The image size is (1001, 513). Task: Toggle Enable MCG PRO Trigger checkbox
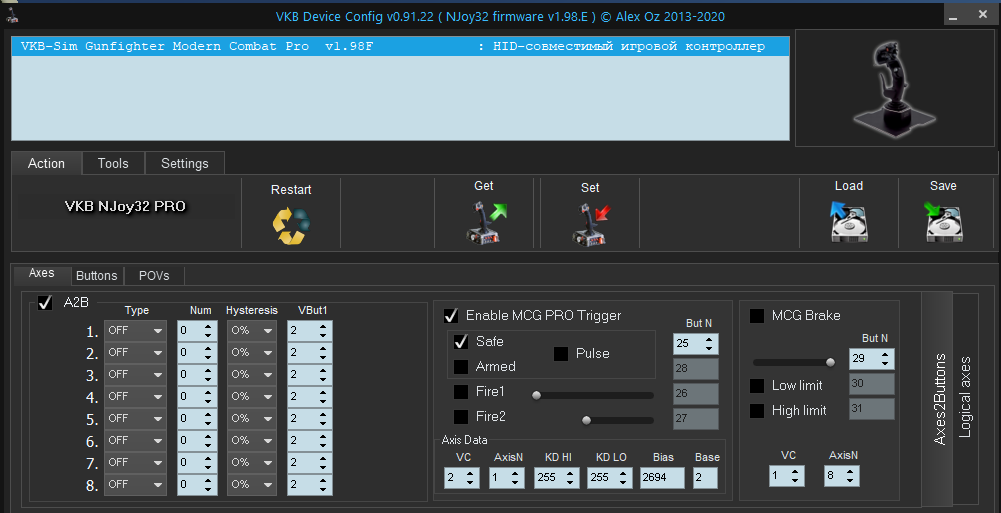coord(451,316)
